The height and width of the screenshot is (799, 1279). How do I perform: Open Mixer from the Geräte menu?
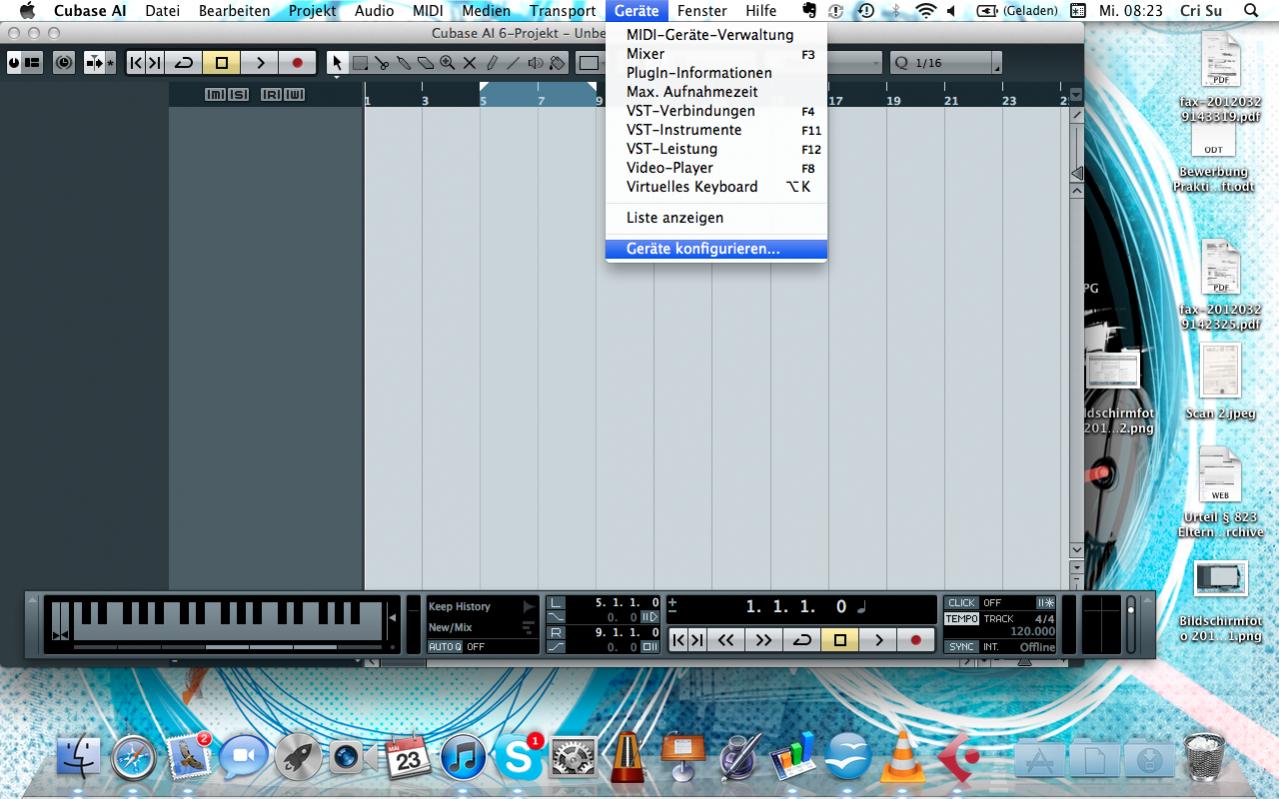pos(716,54)
